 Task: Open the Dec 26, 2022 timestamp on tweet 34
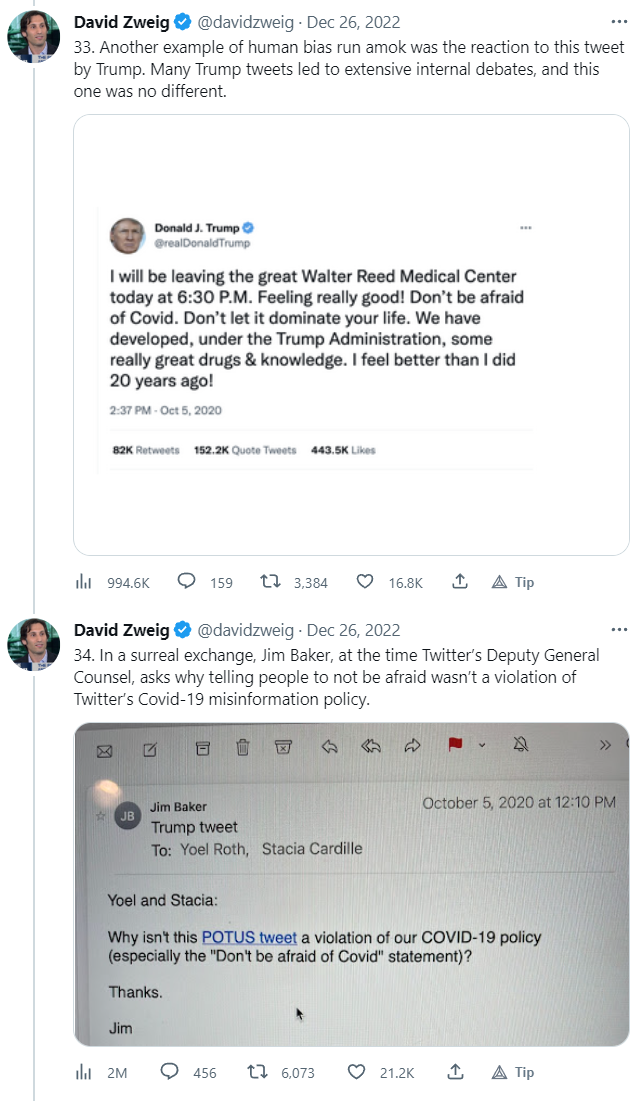[x=353, y=630]
